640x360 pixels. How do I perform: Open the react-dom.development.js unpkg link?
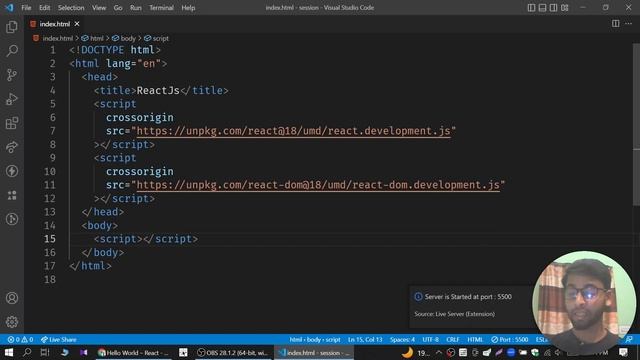click(318, 185)
